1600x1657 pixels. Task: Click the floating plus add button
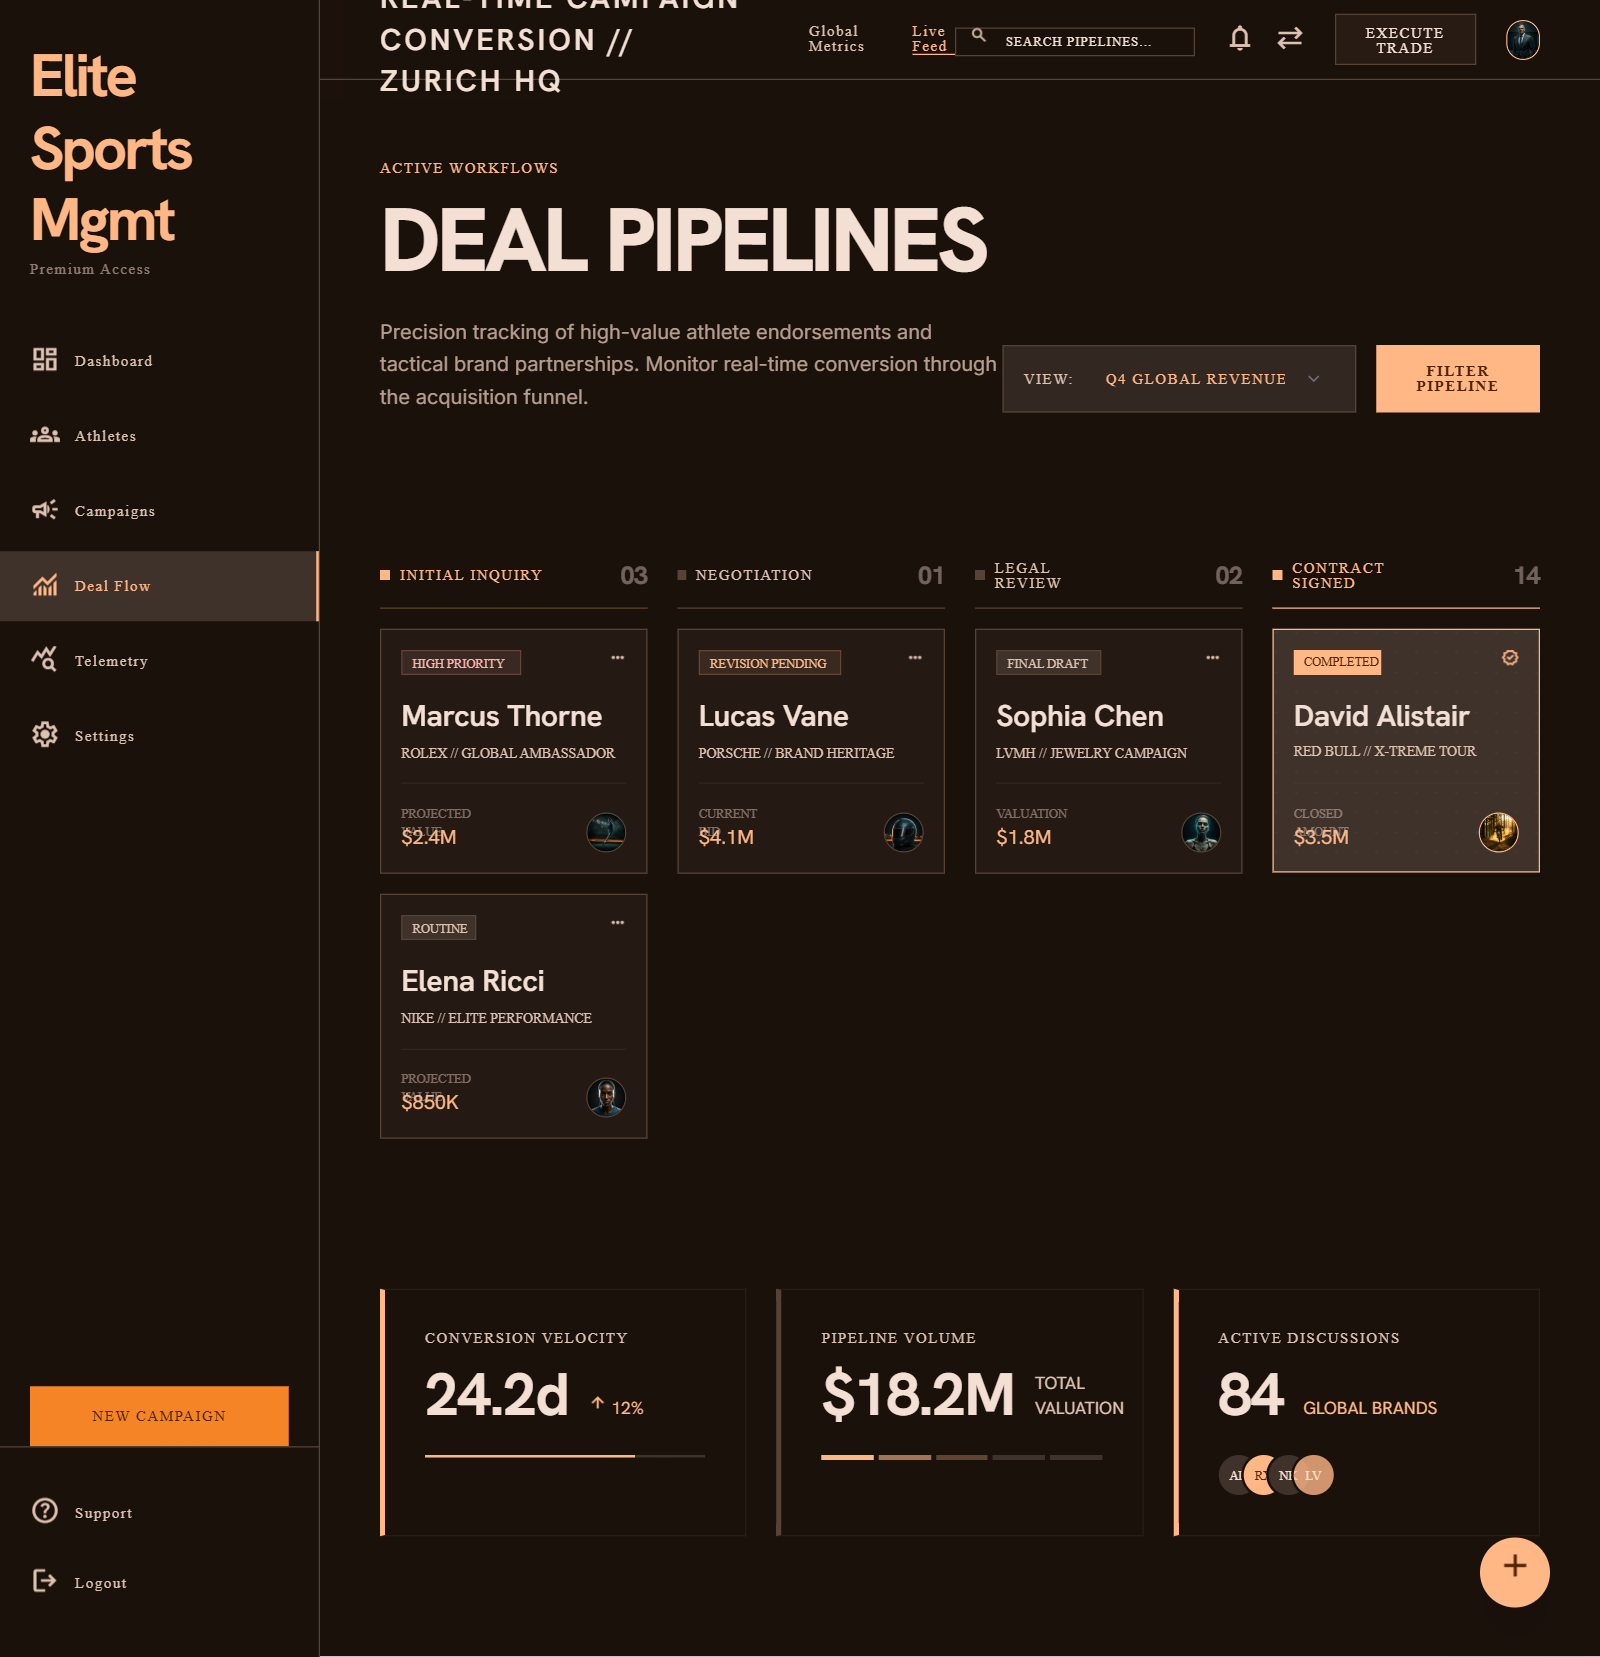pyautogui.click(x=1515, y=1572)
